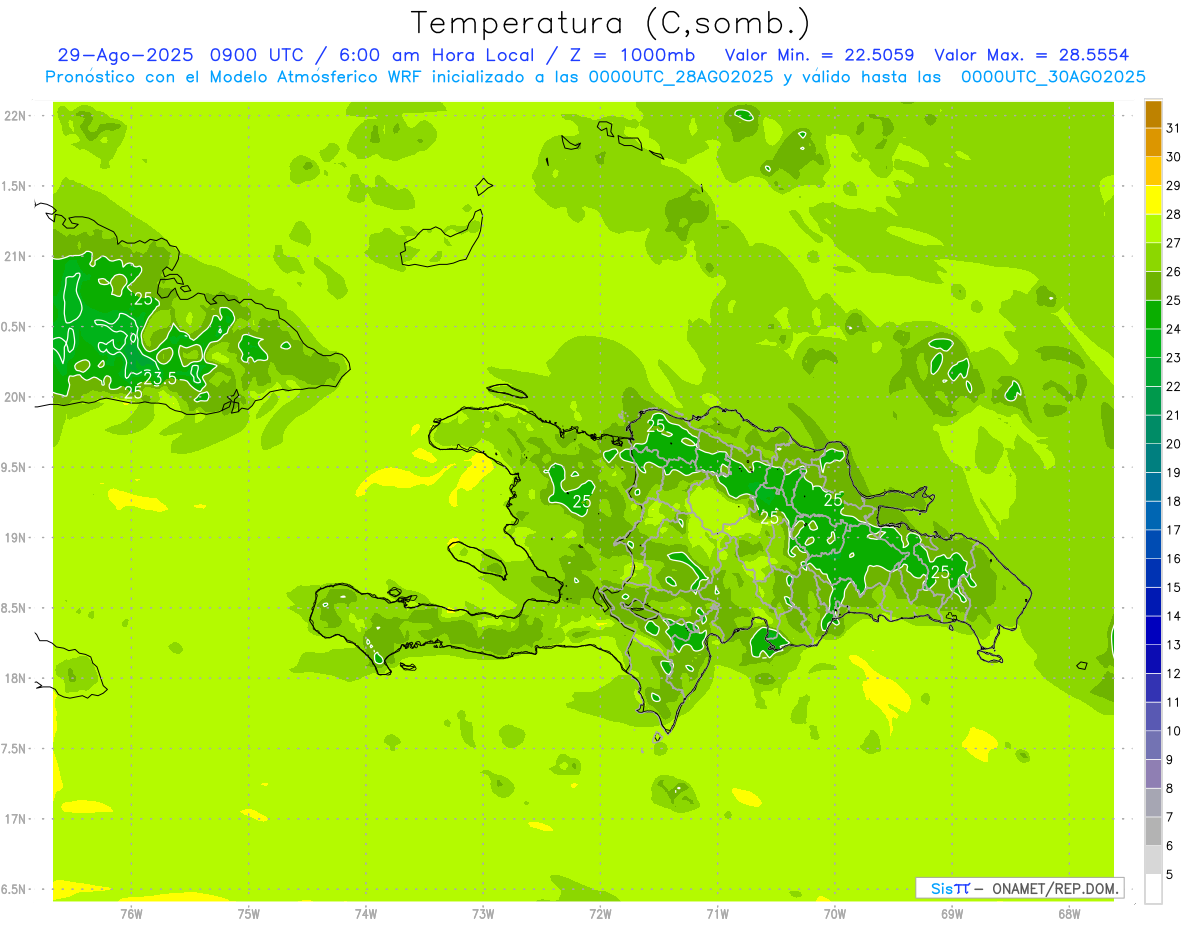Image resolution: width=1200 pixels, height=927 pixels.
Task: Click legend swatch between 24 and 25
Action: click(x=1153, y=315)
